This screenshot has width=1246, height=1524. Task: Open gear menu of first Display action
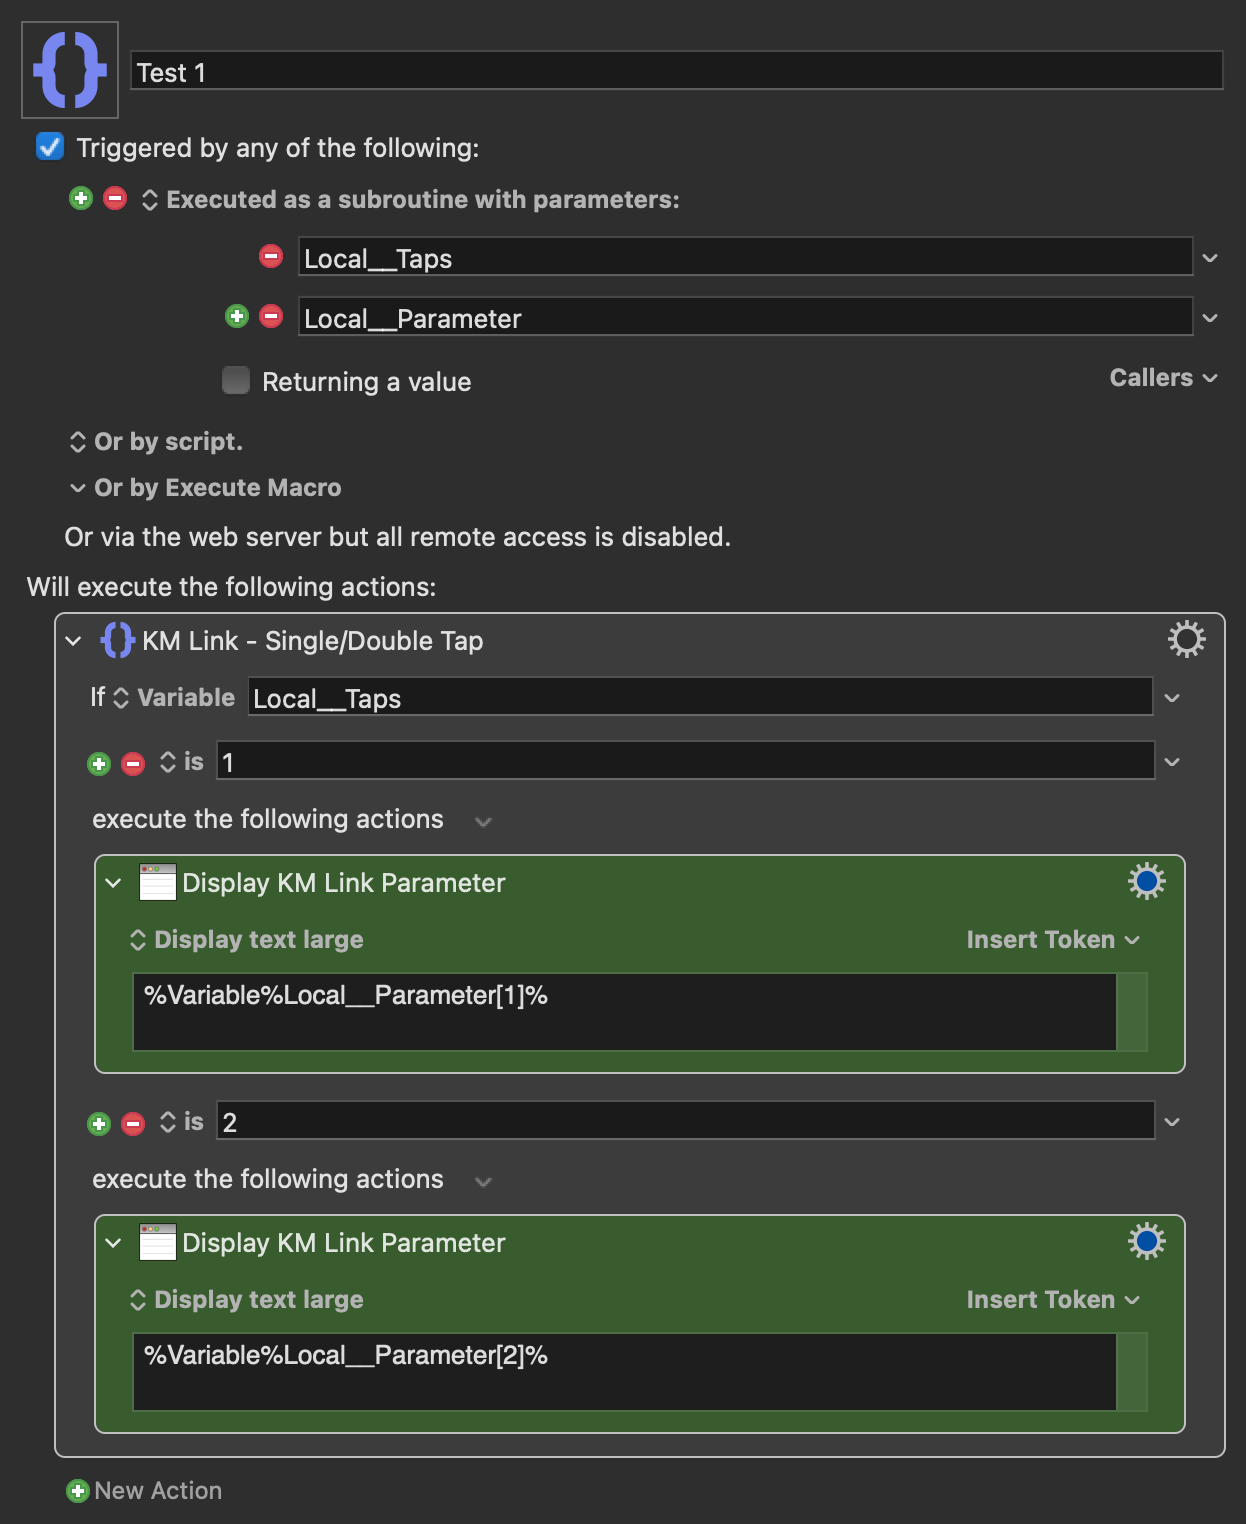(1147, 881)
